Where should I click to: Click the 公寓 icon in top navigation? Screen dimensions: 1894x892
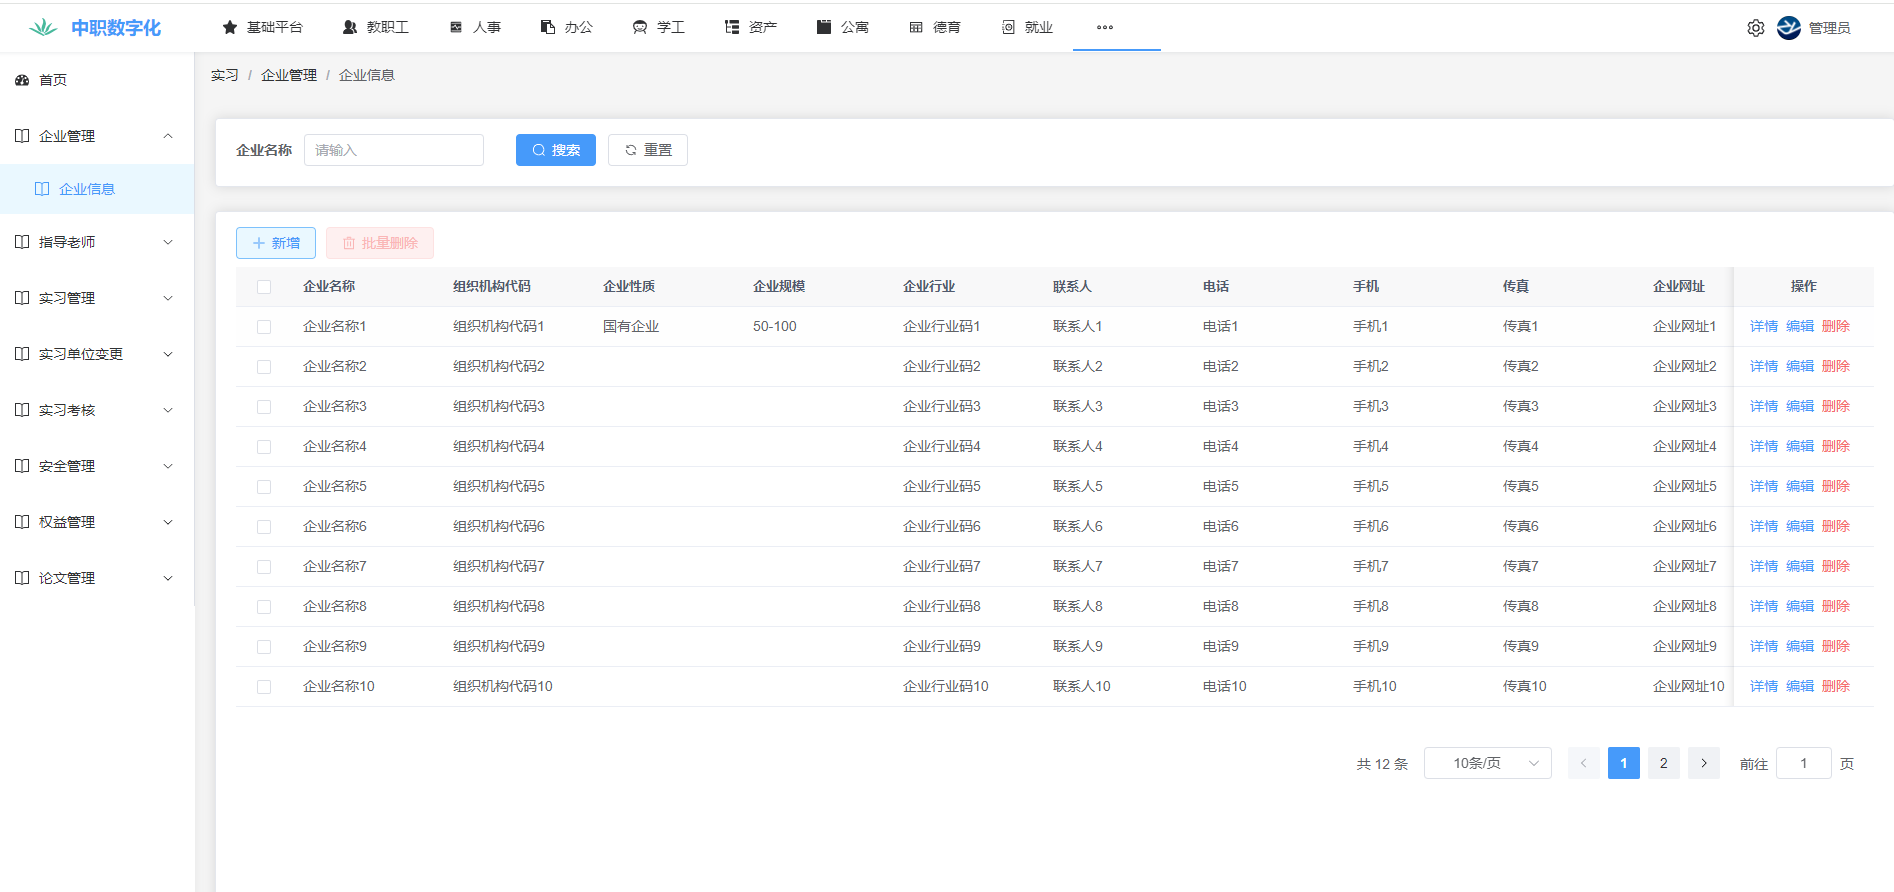824,27
